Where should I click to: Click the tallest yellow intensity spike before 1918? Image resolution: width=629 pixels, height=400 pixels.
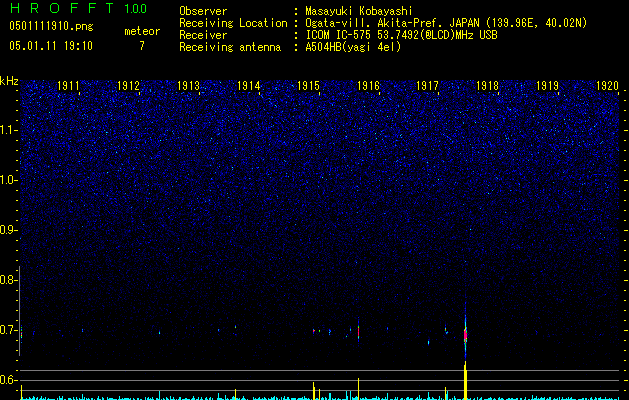point(465,380)
